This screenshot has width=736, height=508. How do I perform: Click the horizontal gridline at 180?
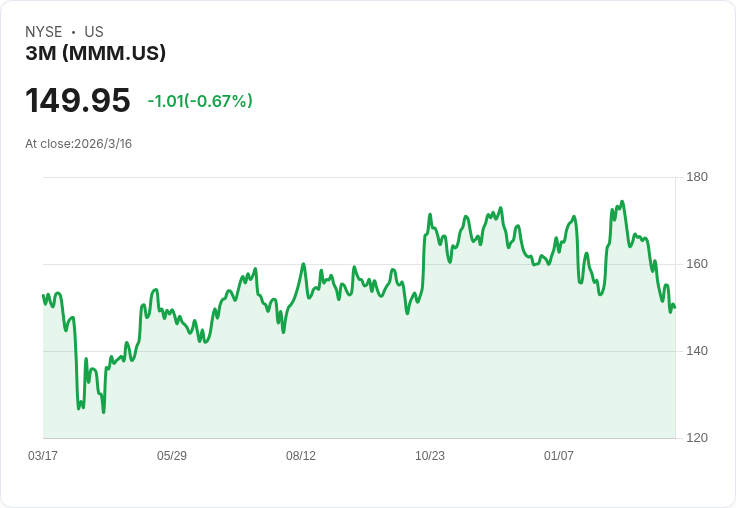pyautogui.click(x=360, y=178)
